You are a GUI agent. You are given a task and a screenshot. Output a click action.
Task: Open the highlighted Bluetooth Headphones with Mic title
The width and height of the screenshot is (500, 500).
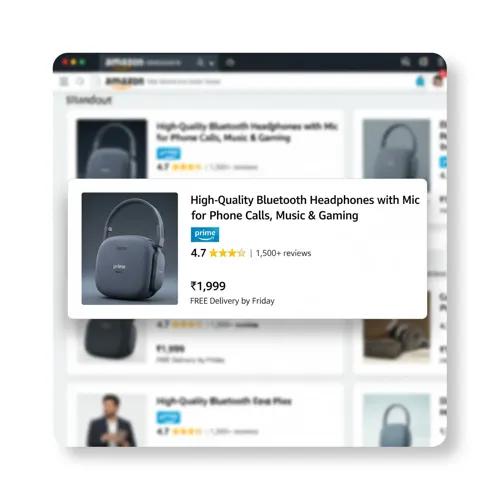coord(305,208)
